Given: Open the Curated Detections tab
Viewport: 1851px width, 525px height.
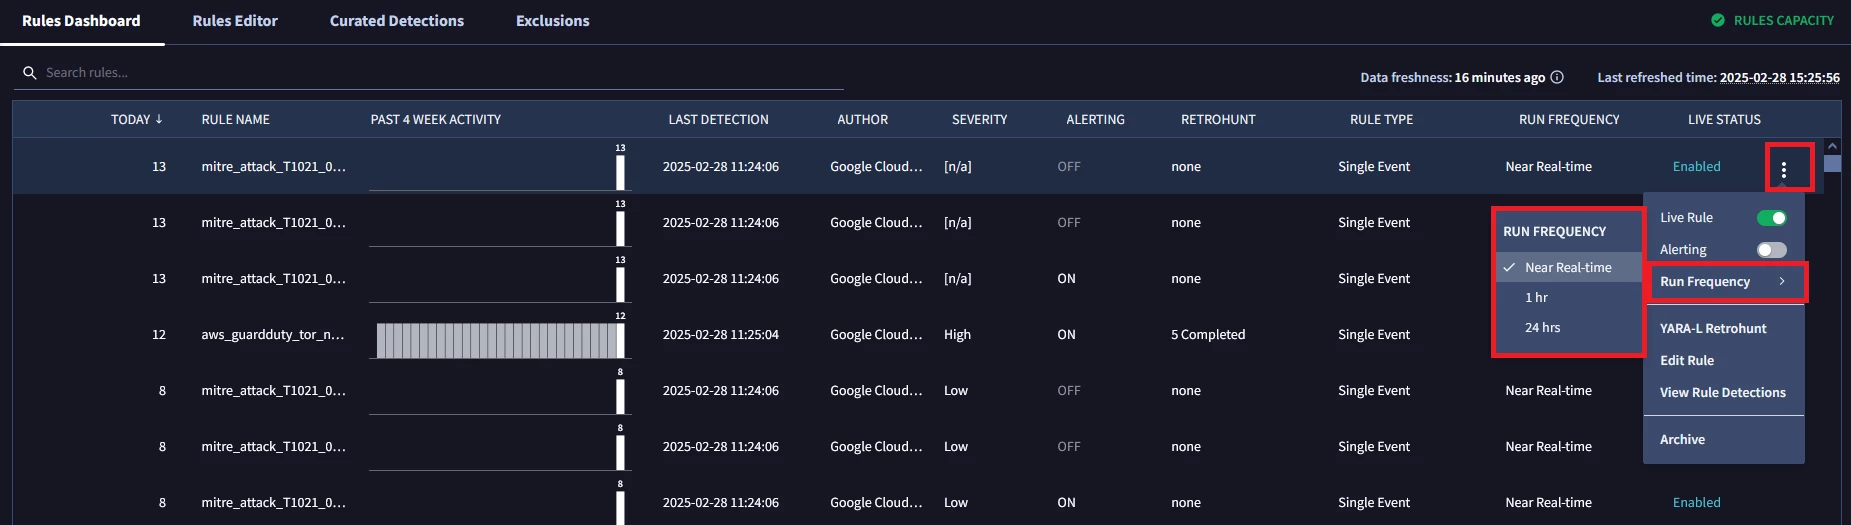Looking at the screenshot, I should coord(397,21).
